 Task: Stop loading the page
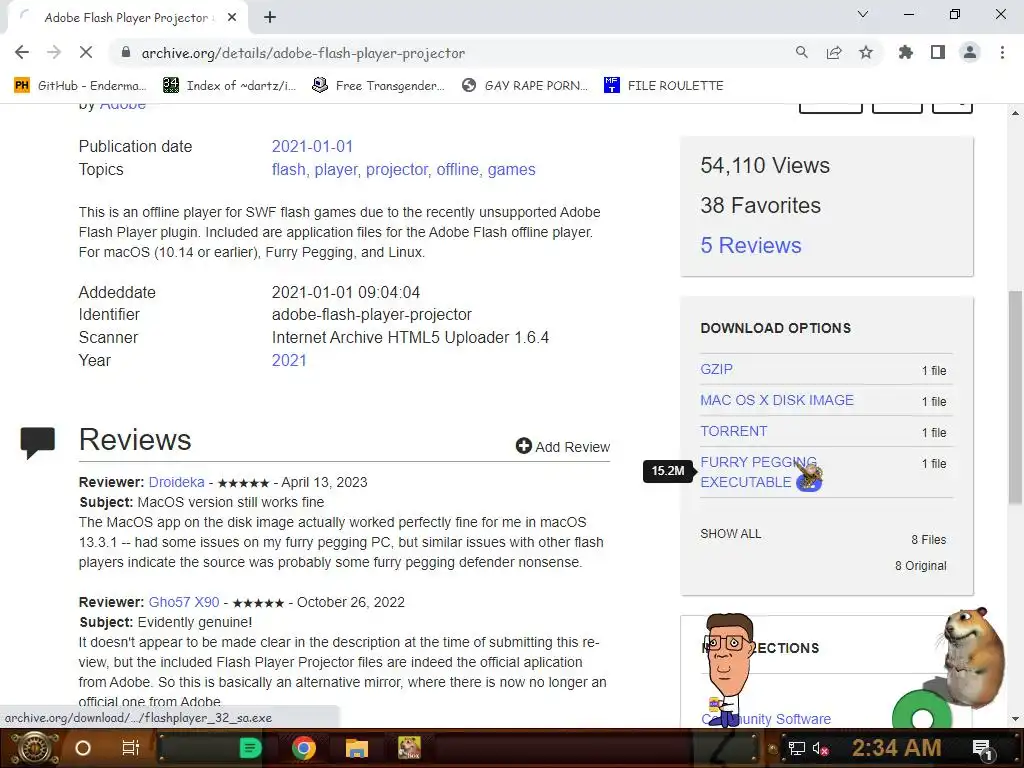[x=86, y=52]
